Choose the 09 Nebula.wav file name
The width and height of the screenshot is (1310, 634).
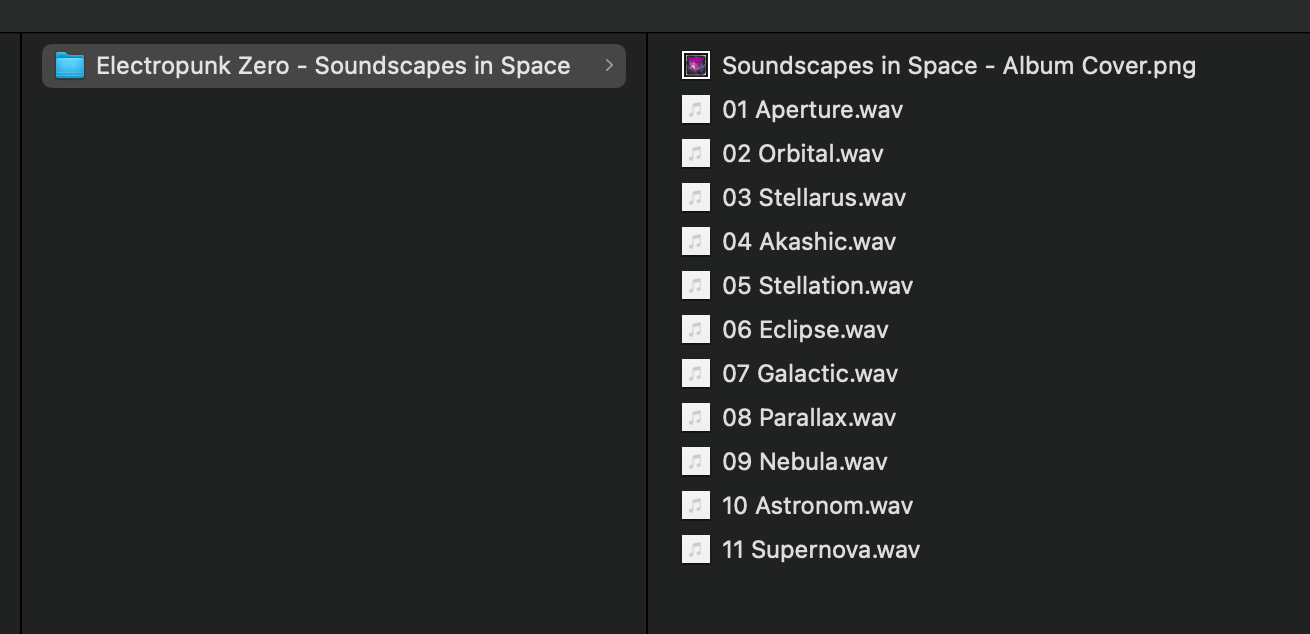pos(805,462)
